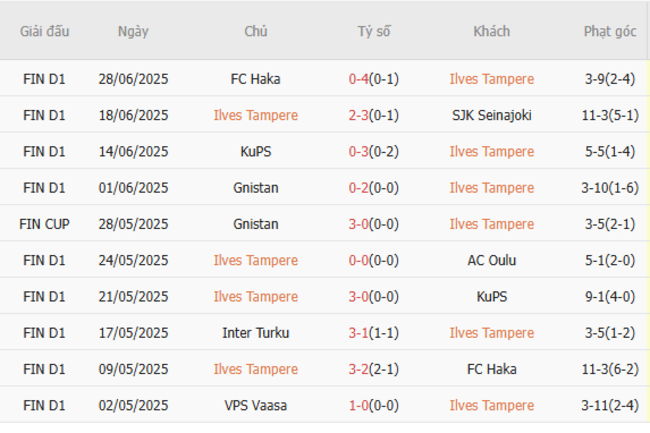Open the VPS Vaasa team link
650x433 pixels.
coord(255,405)
